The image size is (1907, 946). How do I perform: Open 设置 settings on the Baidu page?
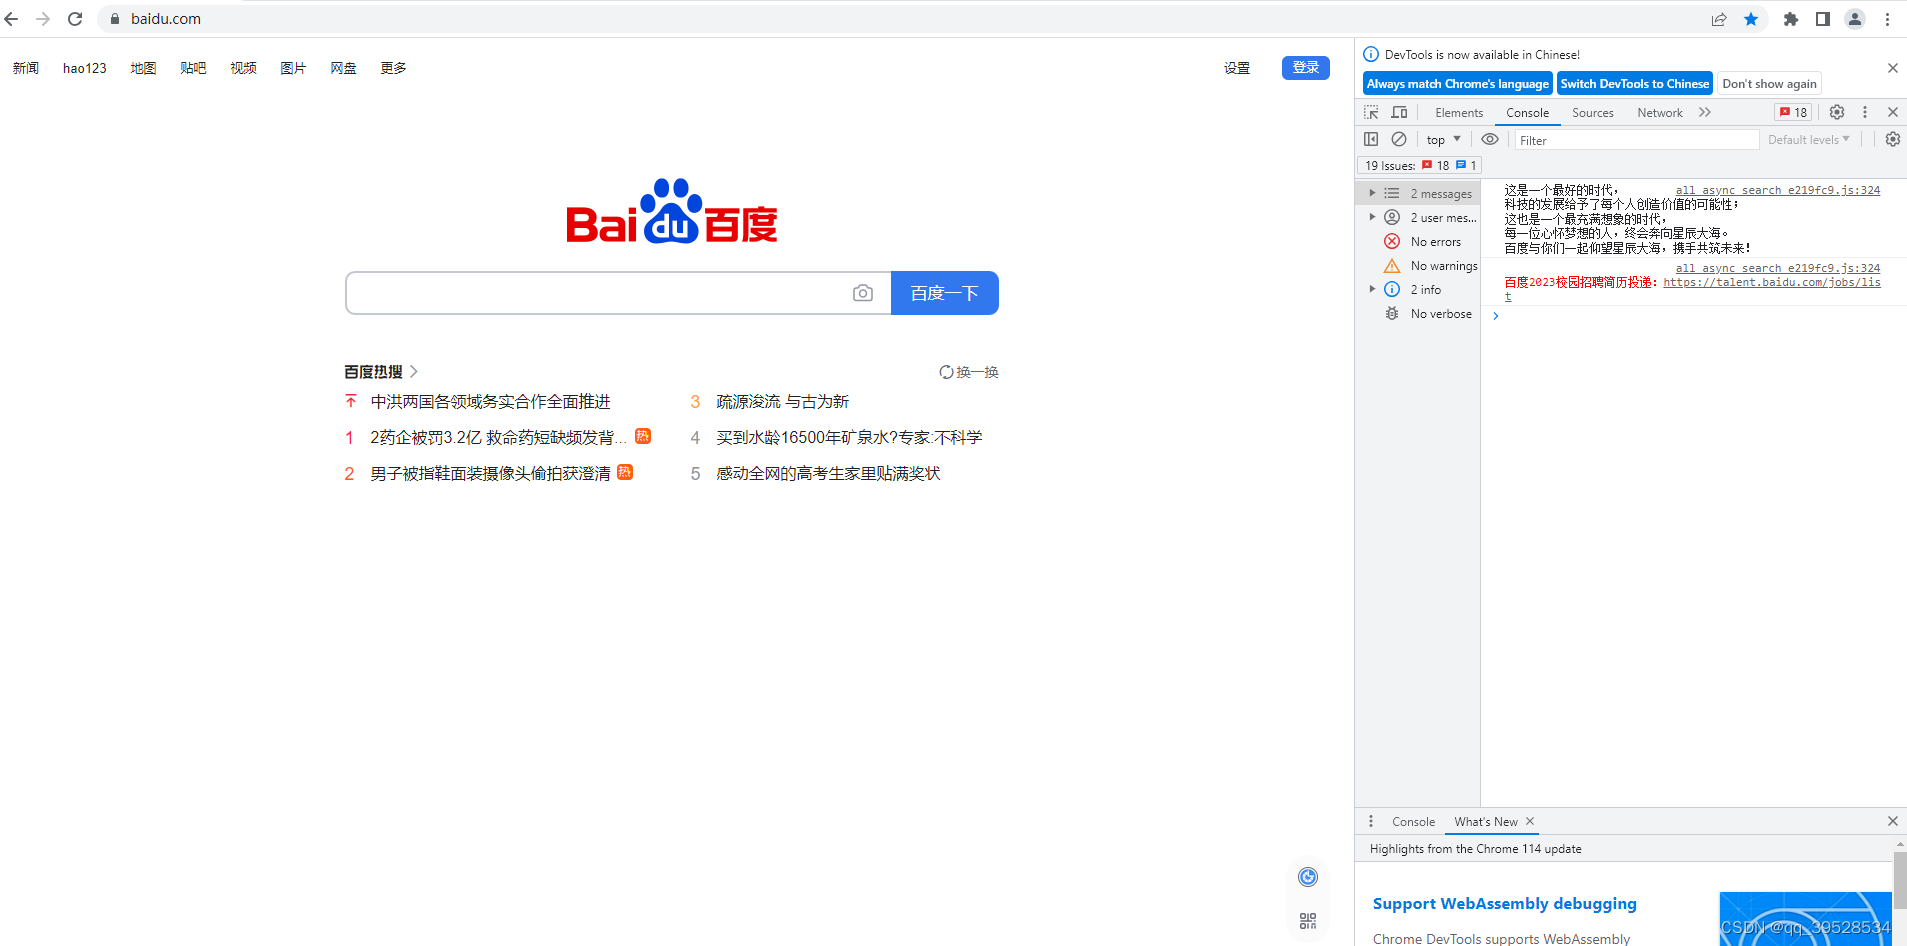(1237, 68)
